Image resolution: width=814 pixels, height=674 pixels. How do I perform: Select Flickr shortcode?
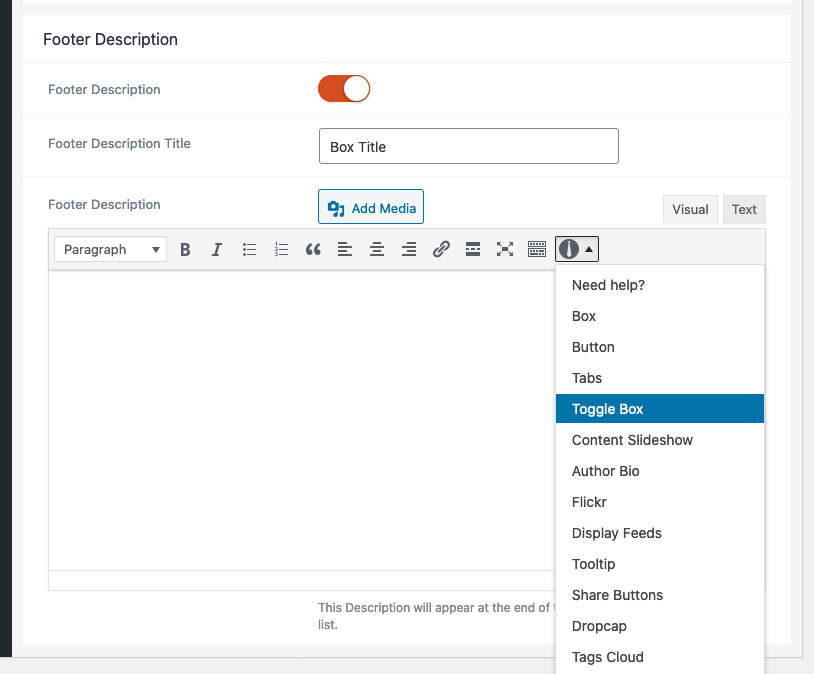click(660, 502)
